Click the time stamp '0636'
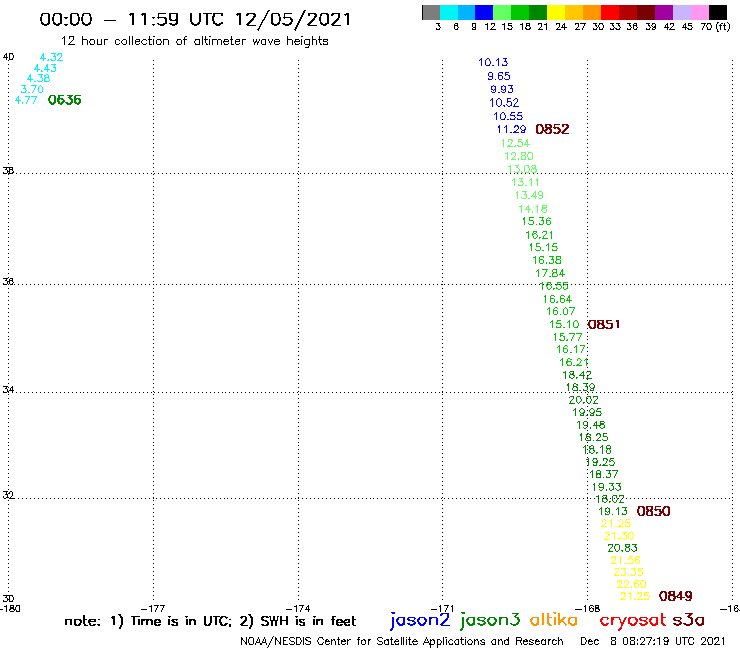Viewport: 740px width, 650px height. (65, 100)
